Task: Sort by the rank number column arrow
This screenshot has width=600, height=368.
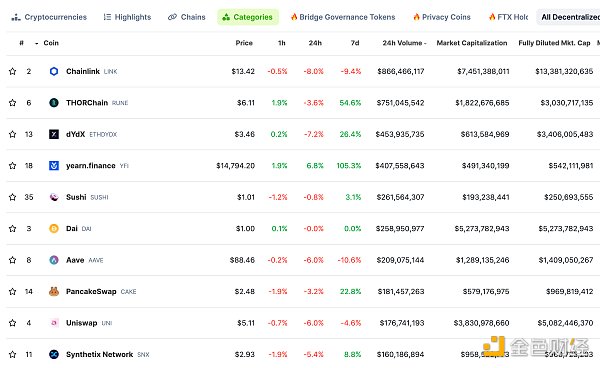Action: pyautogui.click(x=36, y=43)
